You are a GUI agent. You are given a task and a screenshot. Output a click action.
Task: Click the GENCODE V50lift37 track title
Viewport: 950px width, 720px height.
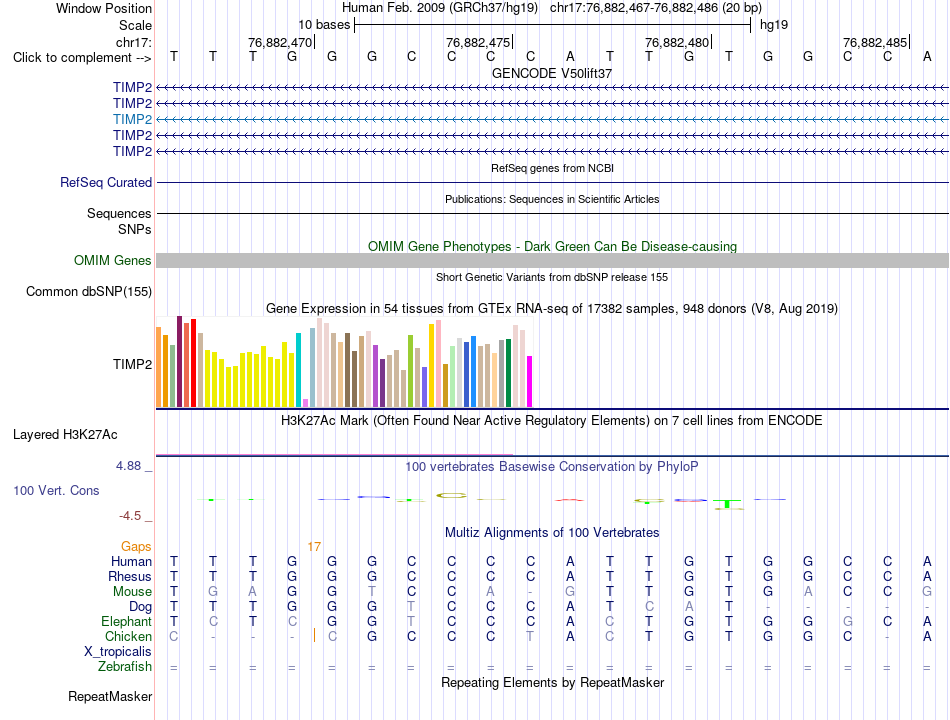pyautogui.click(x=552, y=73)
